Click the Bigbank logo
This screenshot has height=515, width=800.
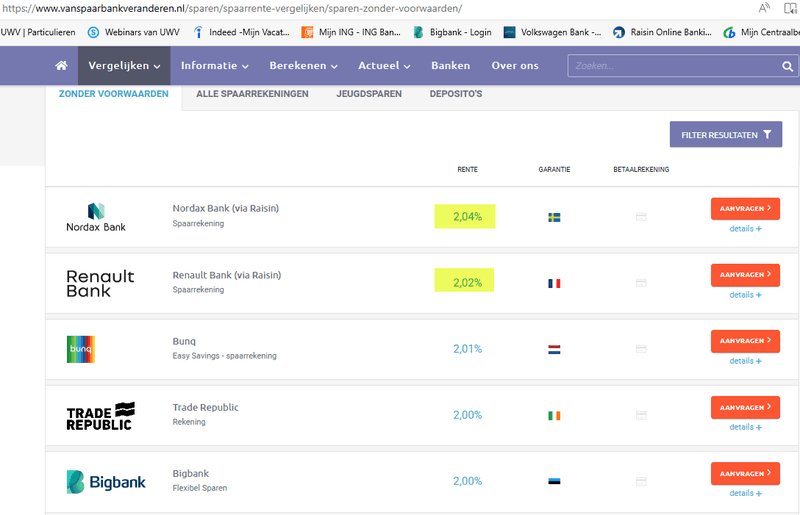point(105,482)
